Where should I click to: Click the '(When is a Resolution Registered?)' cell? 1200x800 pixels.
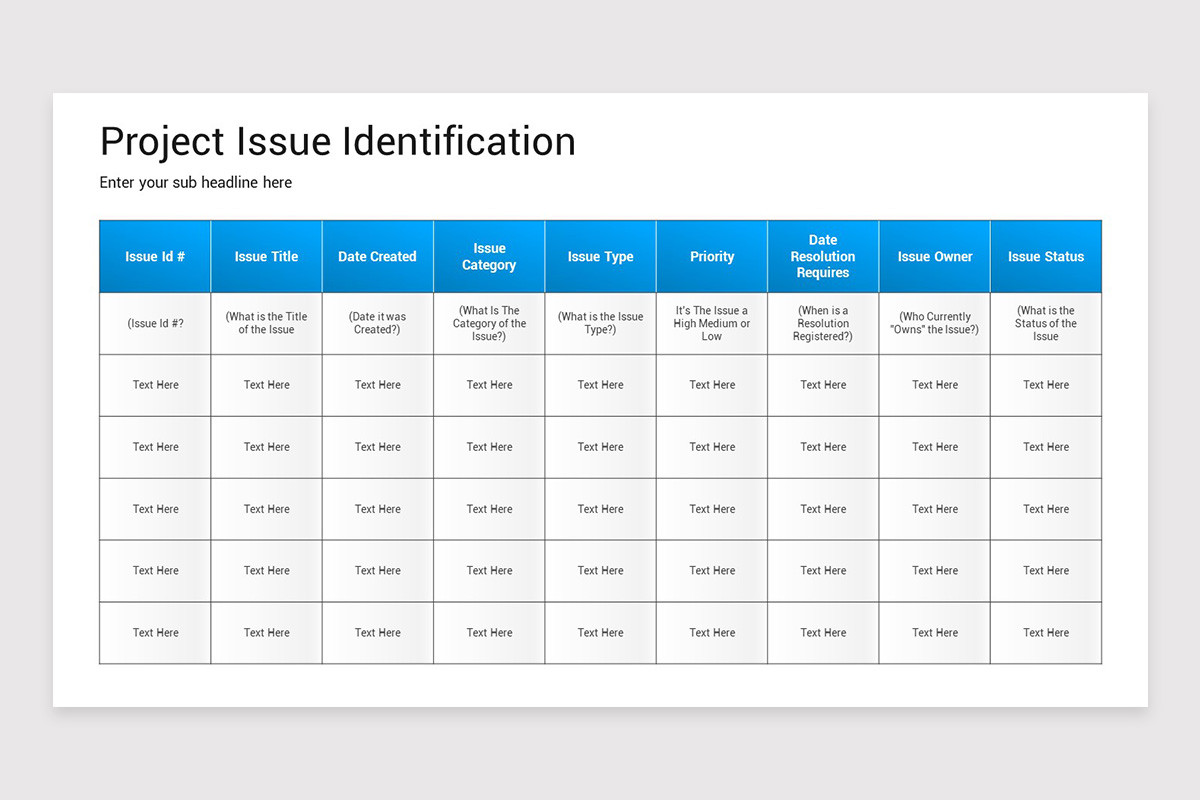[x=823, y=323]
